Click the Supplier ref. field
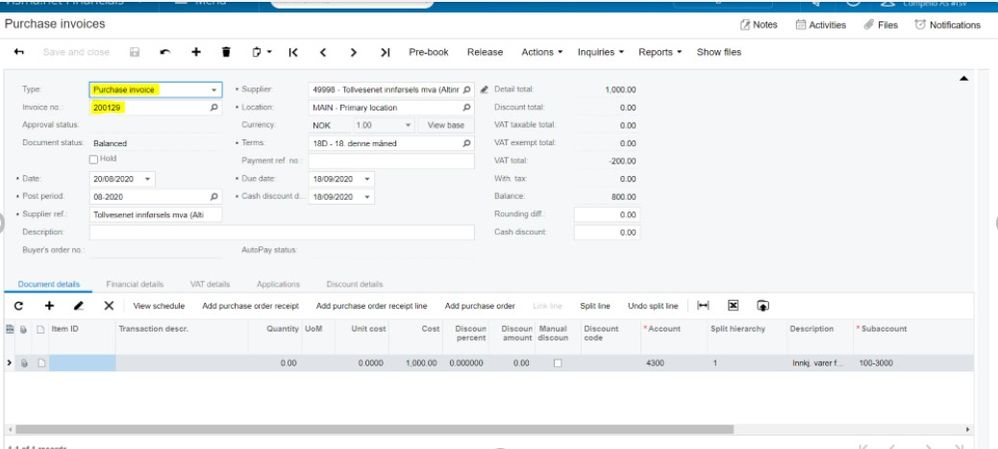Screen dimensions: 998x449 coord(156,215)
